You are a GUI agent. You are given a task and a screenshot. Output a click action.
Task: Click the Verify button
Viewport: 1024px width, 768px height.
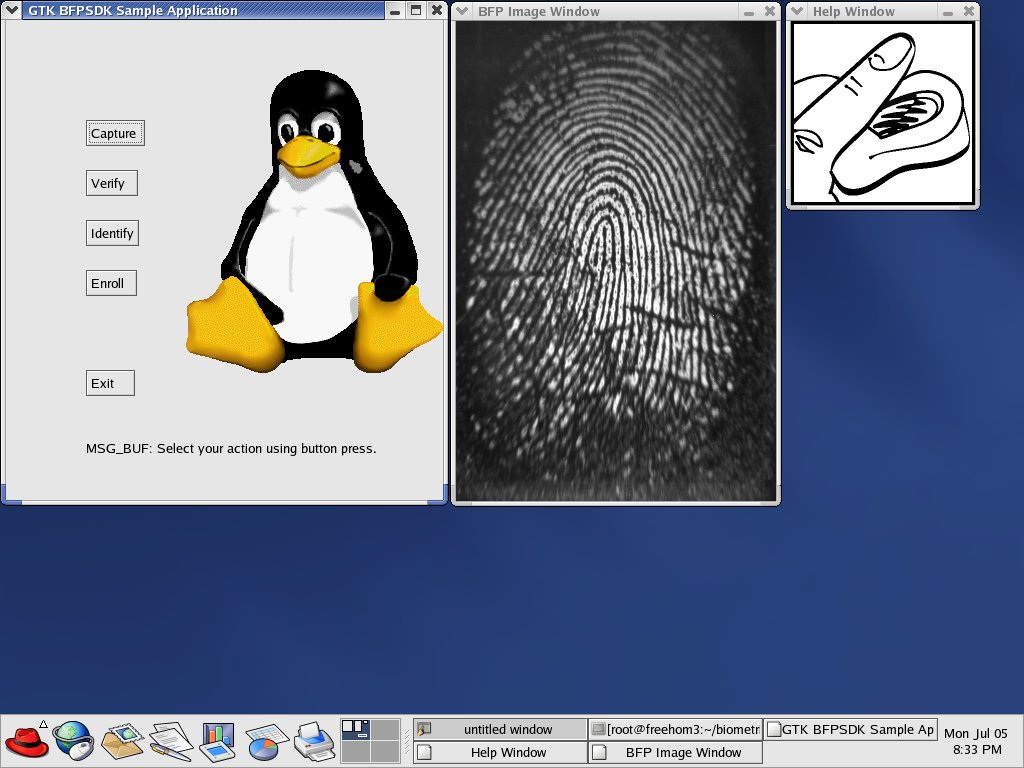(x=111, y=183)
